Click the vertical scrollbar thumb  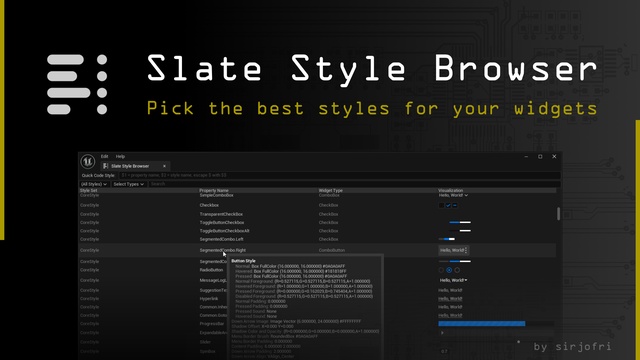(x=558, y=213)
